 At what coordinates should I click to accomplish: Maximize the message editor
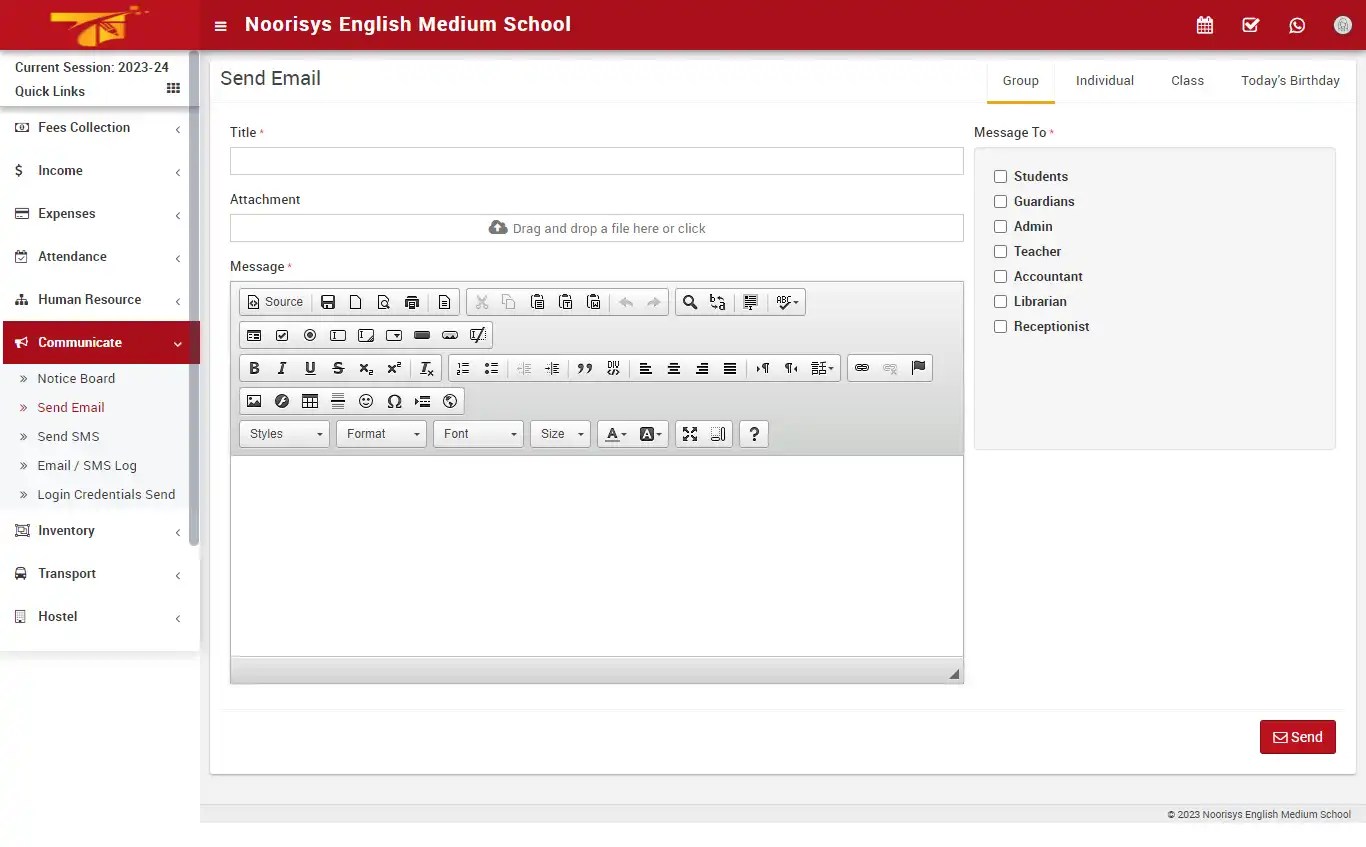click(x=689, y=433)
